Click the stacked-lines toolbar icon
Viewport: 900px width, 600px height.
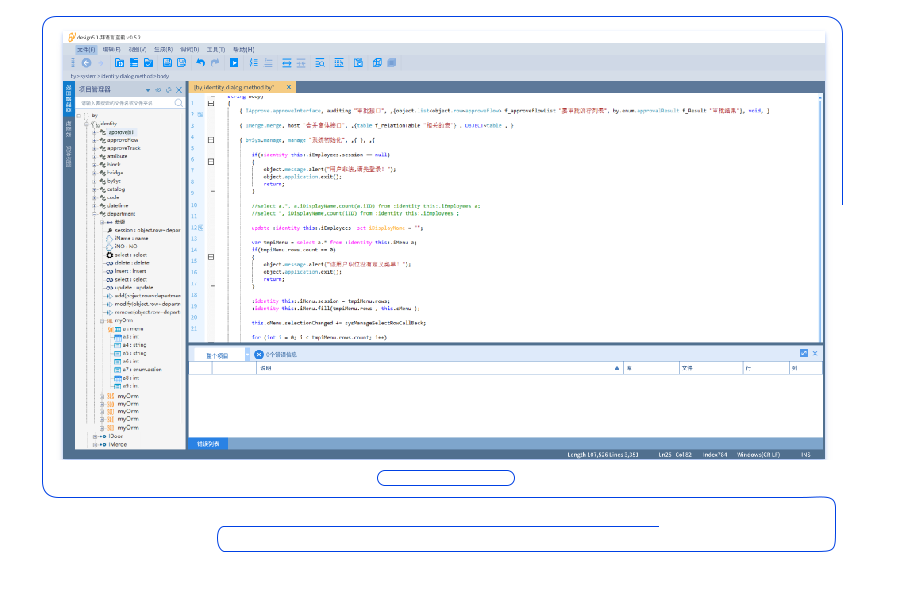click(134, 63)
